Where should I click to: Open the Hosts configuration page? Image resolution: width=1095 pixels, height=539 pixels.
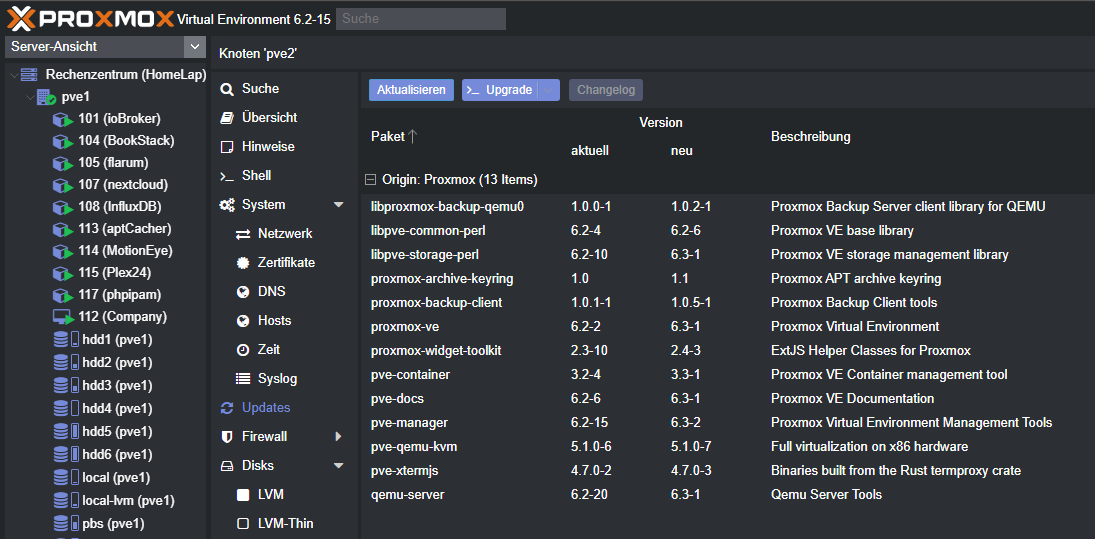coord(274,321)
